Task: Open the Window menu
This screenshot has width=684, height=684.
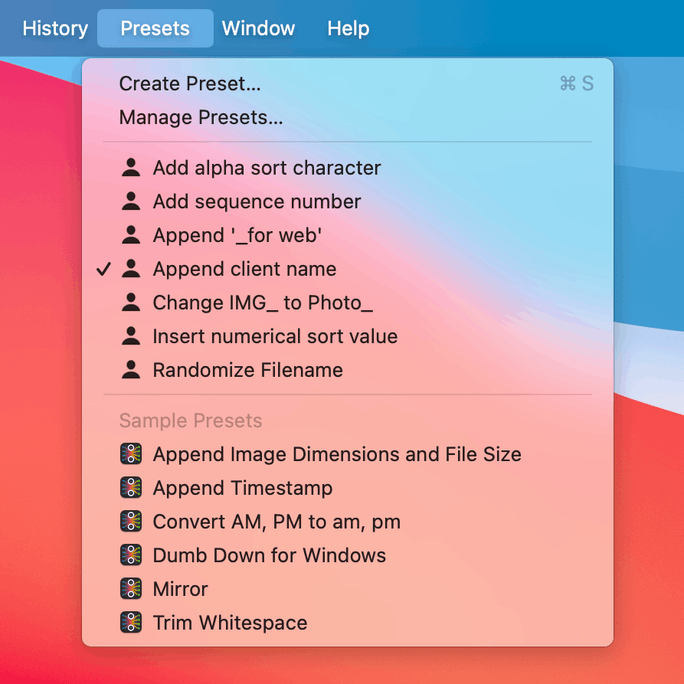Action: coord(258,29)
